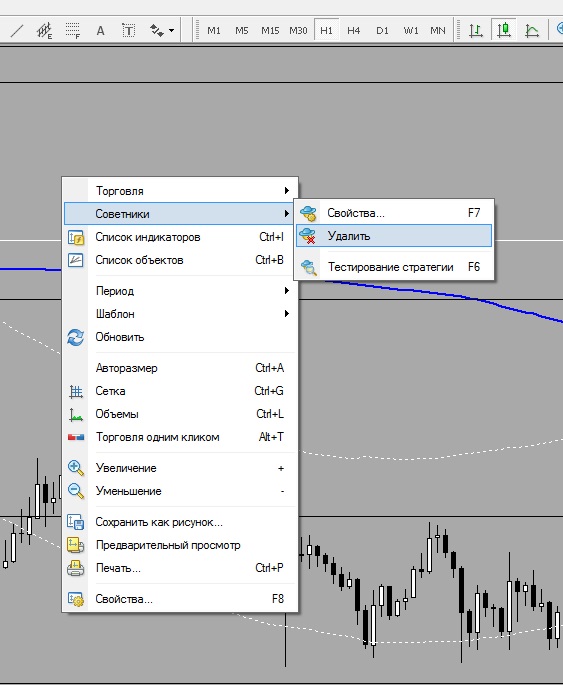
Task: Switch chart to M1 timeframe
Action: pyautogui.click(x=214, y=31)
